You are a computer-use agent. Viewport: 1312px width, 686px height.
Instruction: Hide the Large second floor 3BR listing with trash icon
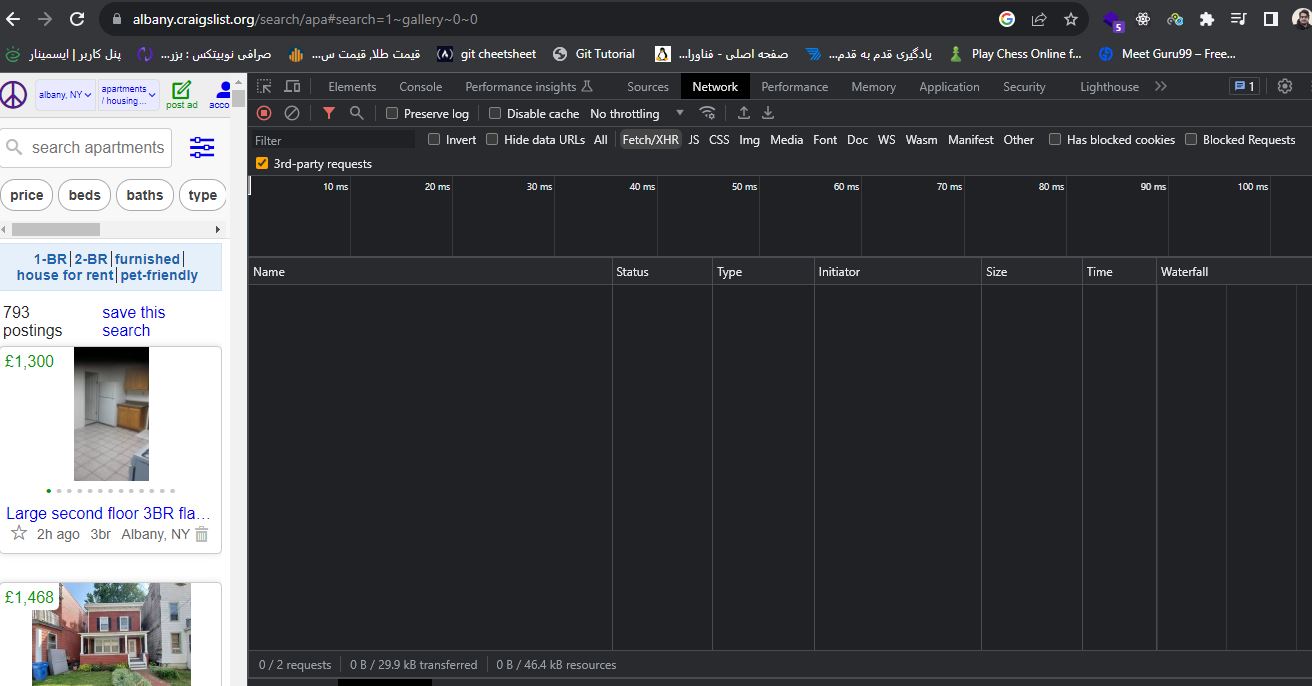click(x=201, y=535)
